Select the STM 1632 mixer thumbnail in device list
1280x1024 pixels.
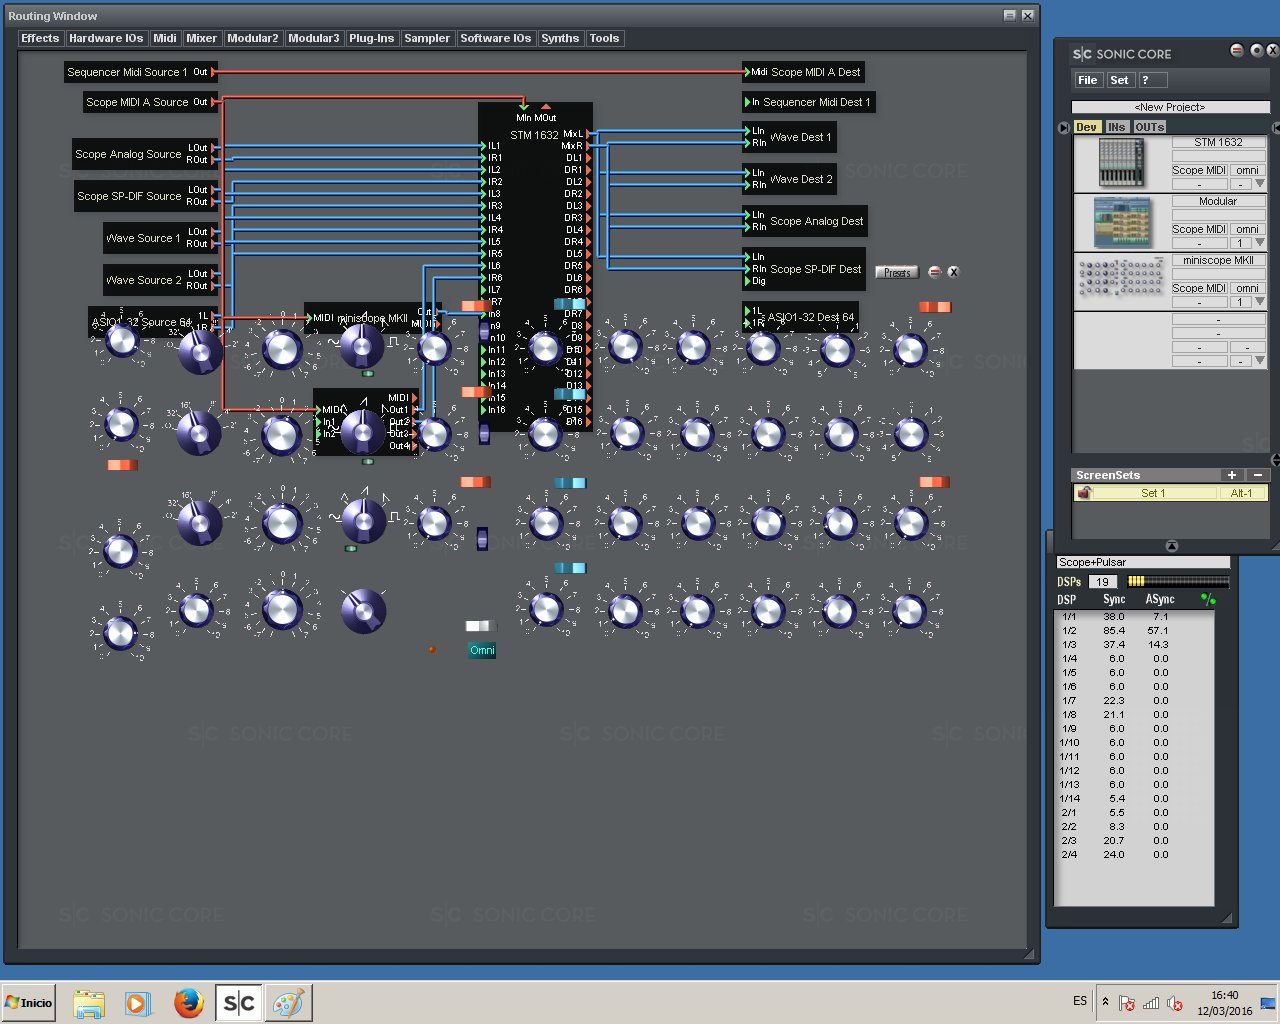[x=1121, y=163]
